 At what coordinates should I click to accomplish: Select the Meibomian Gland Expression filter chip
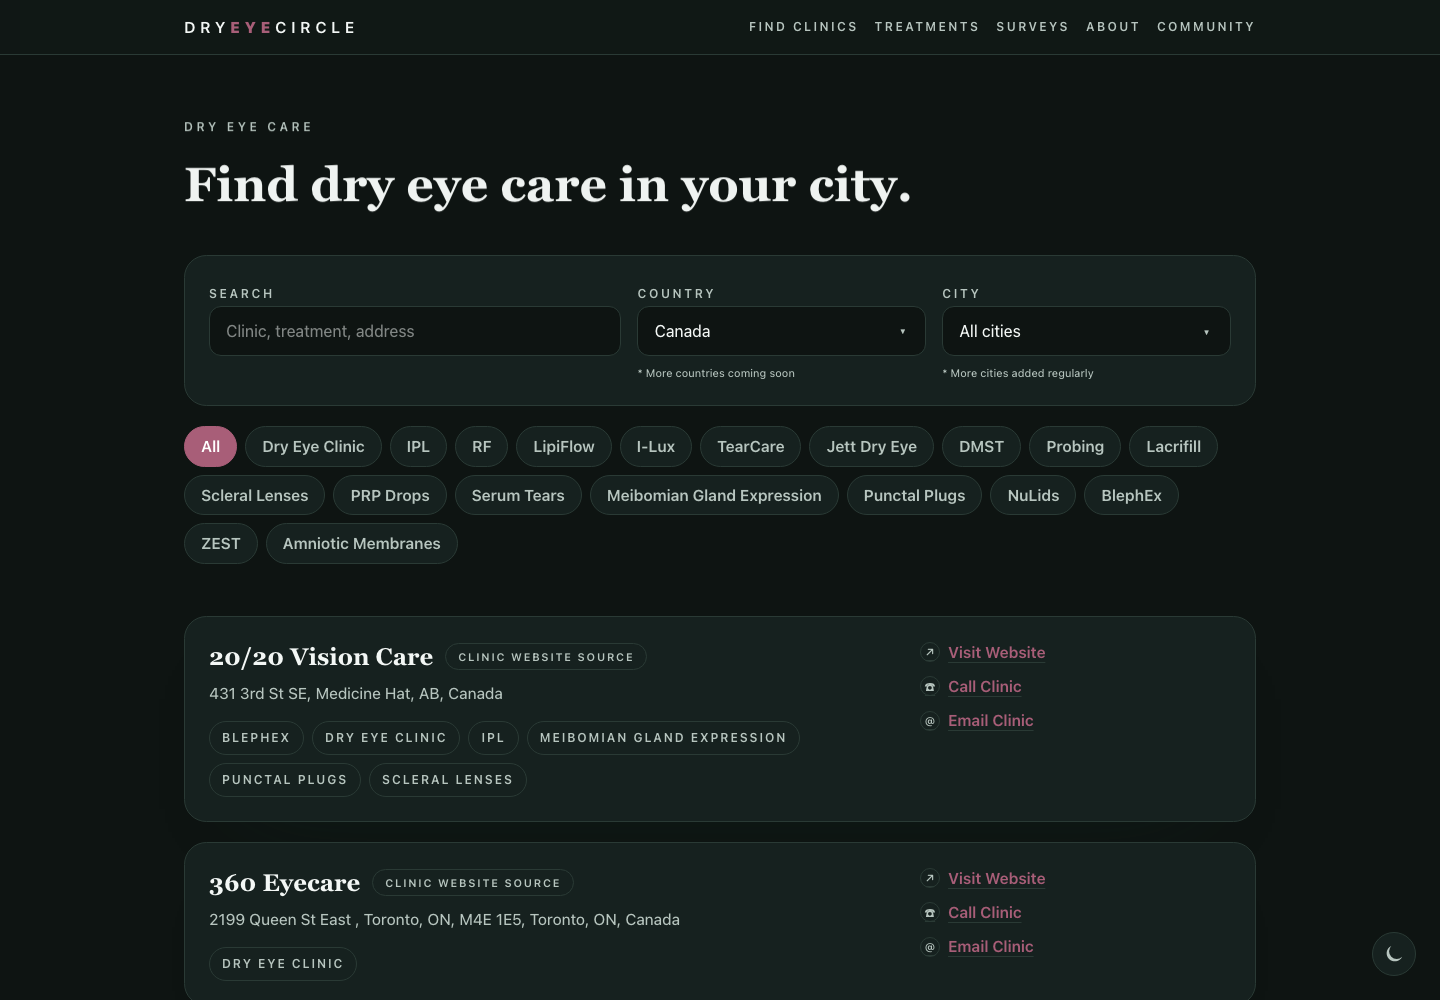pyautogui.click(x=714, y=495)
